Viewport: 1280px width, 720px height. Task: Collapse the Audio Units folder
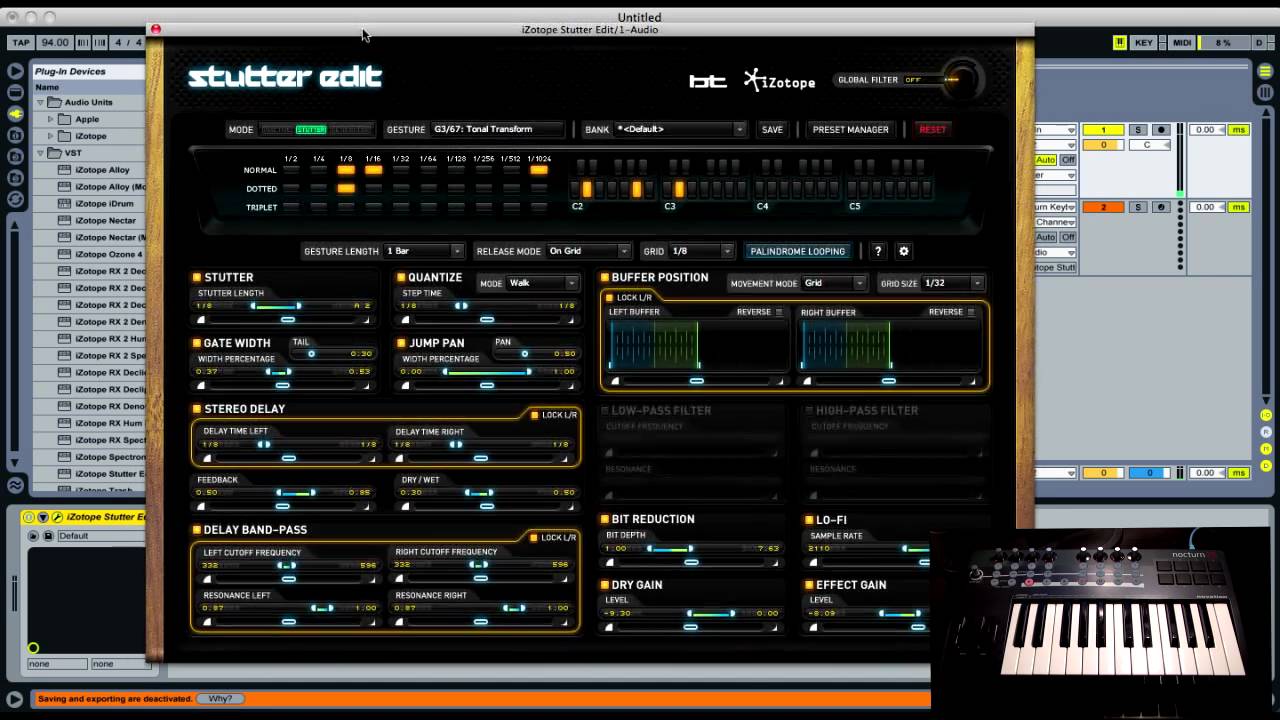pos(41,102)
